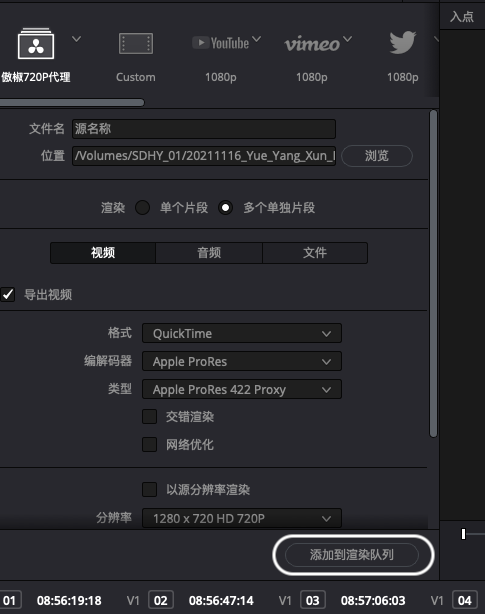The width and height of the screenshot is (485, 614).
Task: Click the timecode 08:56:19:18
Action: click(x=69, y=600)
